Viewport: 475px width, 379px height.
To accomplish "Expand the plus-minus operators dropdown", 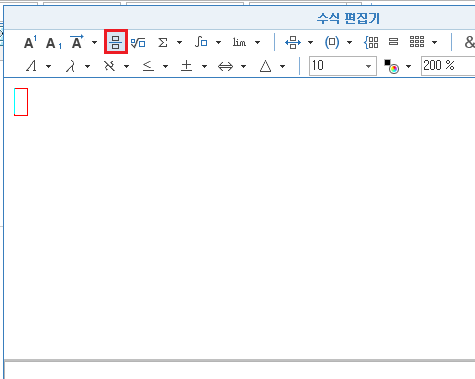I will coord(204,66).
